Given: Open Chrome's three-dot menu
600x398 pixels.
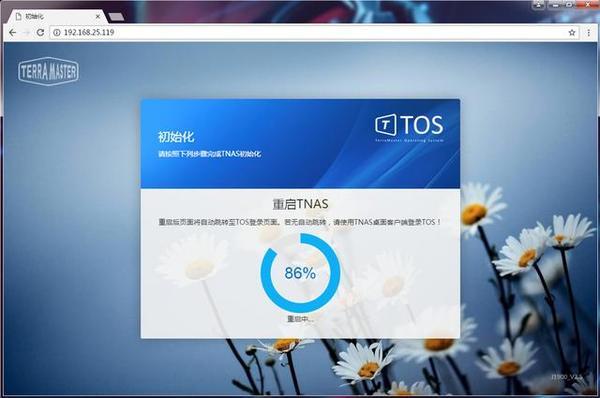Looking at the screenshot, I should [589, 33].
